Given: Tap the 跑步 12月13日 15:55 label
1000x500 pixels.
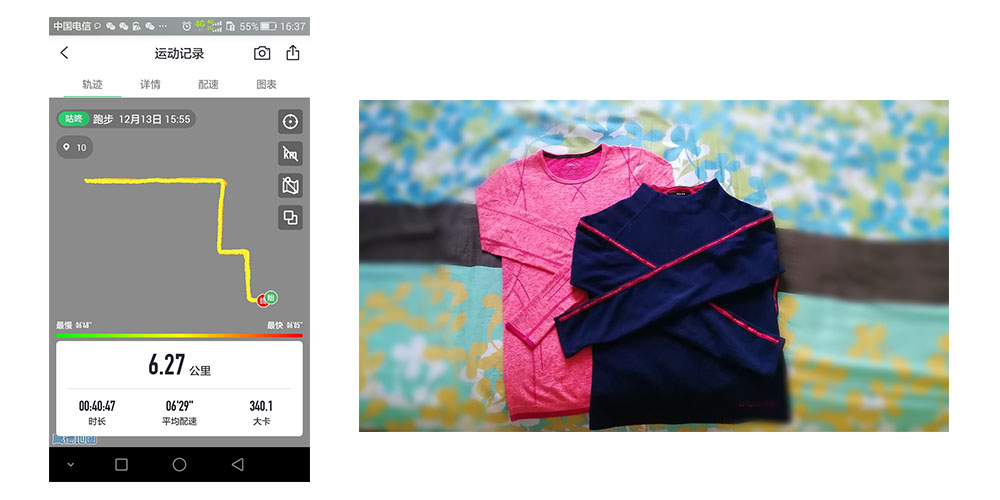Looking at the screenshot, I should coord(142,119).
